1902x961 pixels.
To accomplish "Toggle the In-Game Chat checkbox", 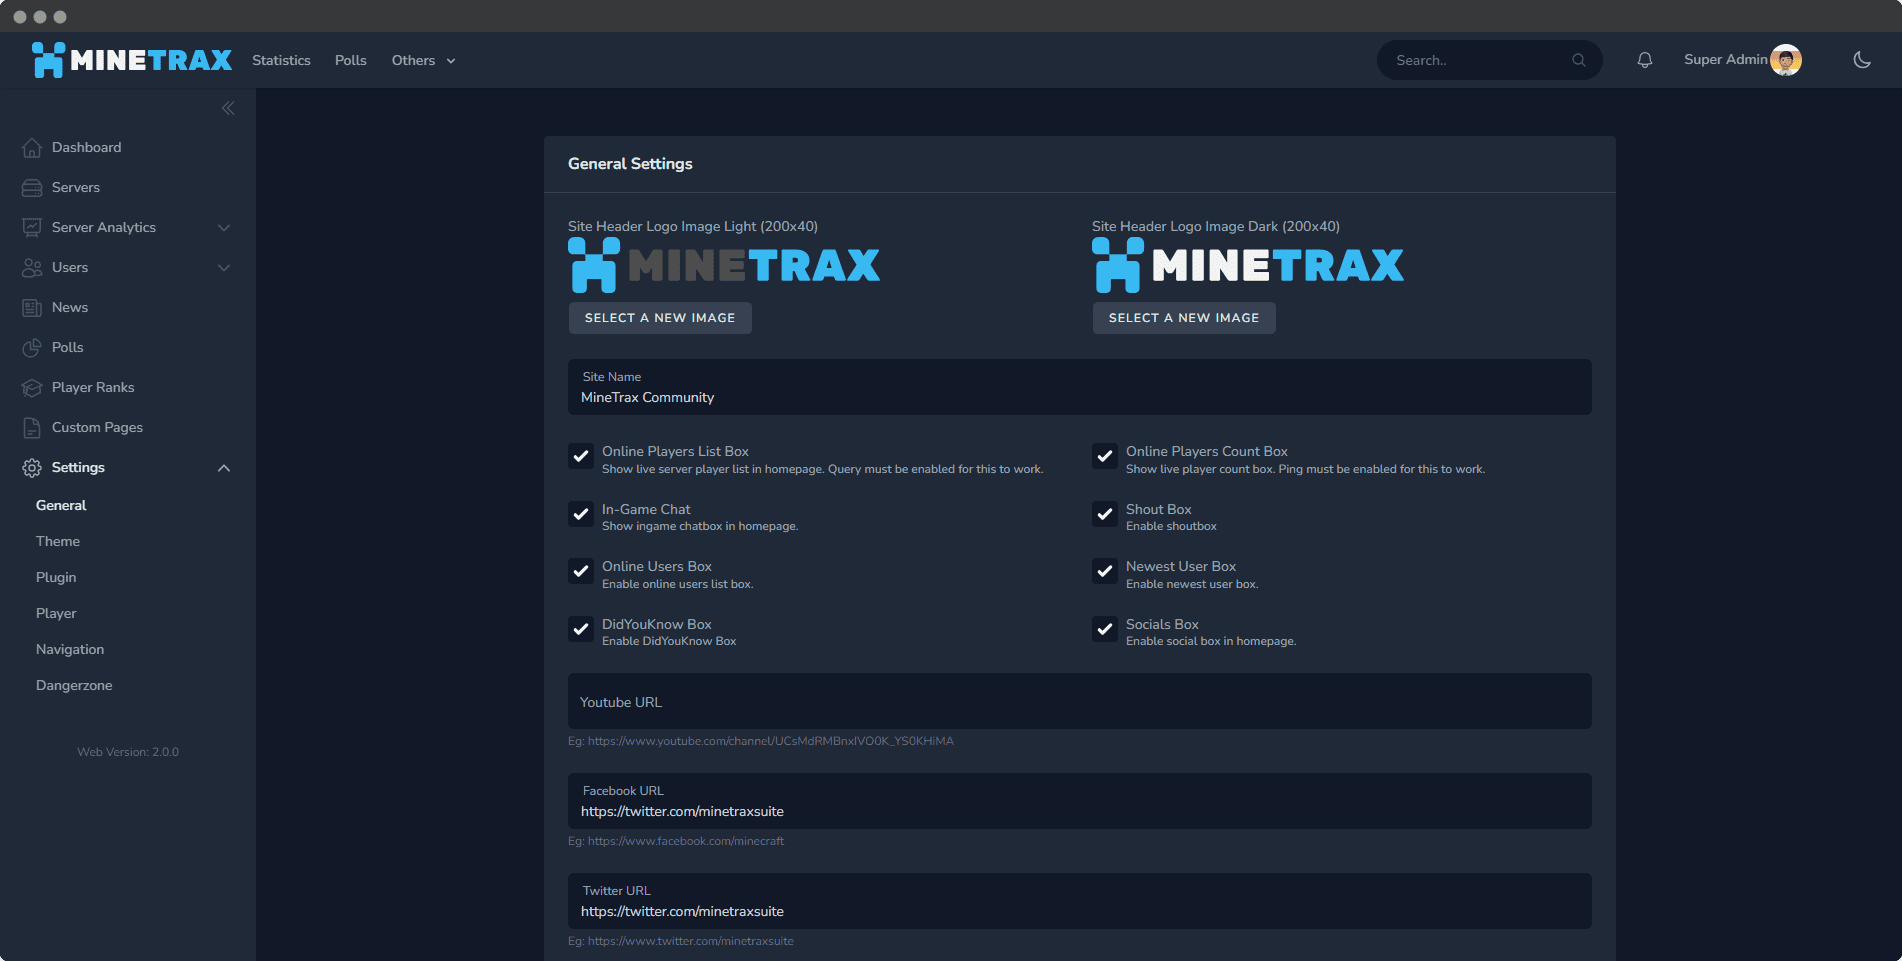I will tap(581, 514).
